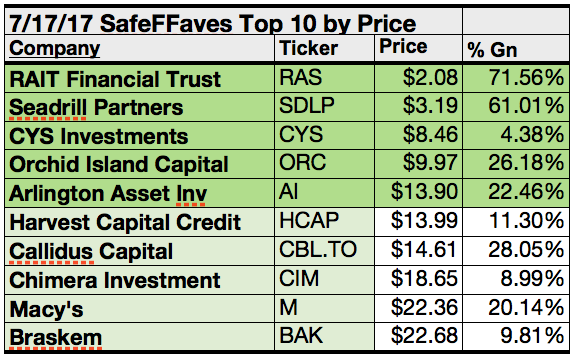576x360 pixels.
Task: Select the 28.05% gain cell
Action: point(516,251)
